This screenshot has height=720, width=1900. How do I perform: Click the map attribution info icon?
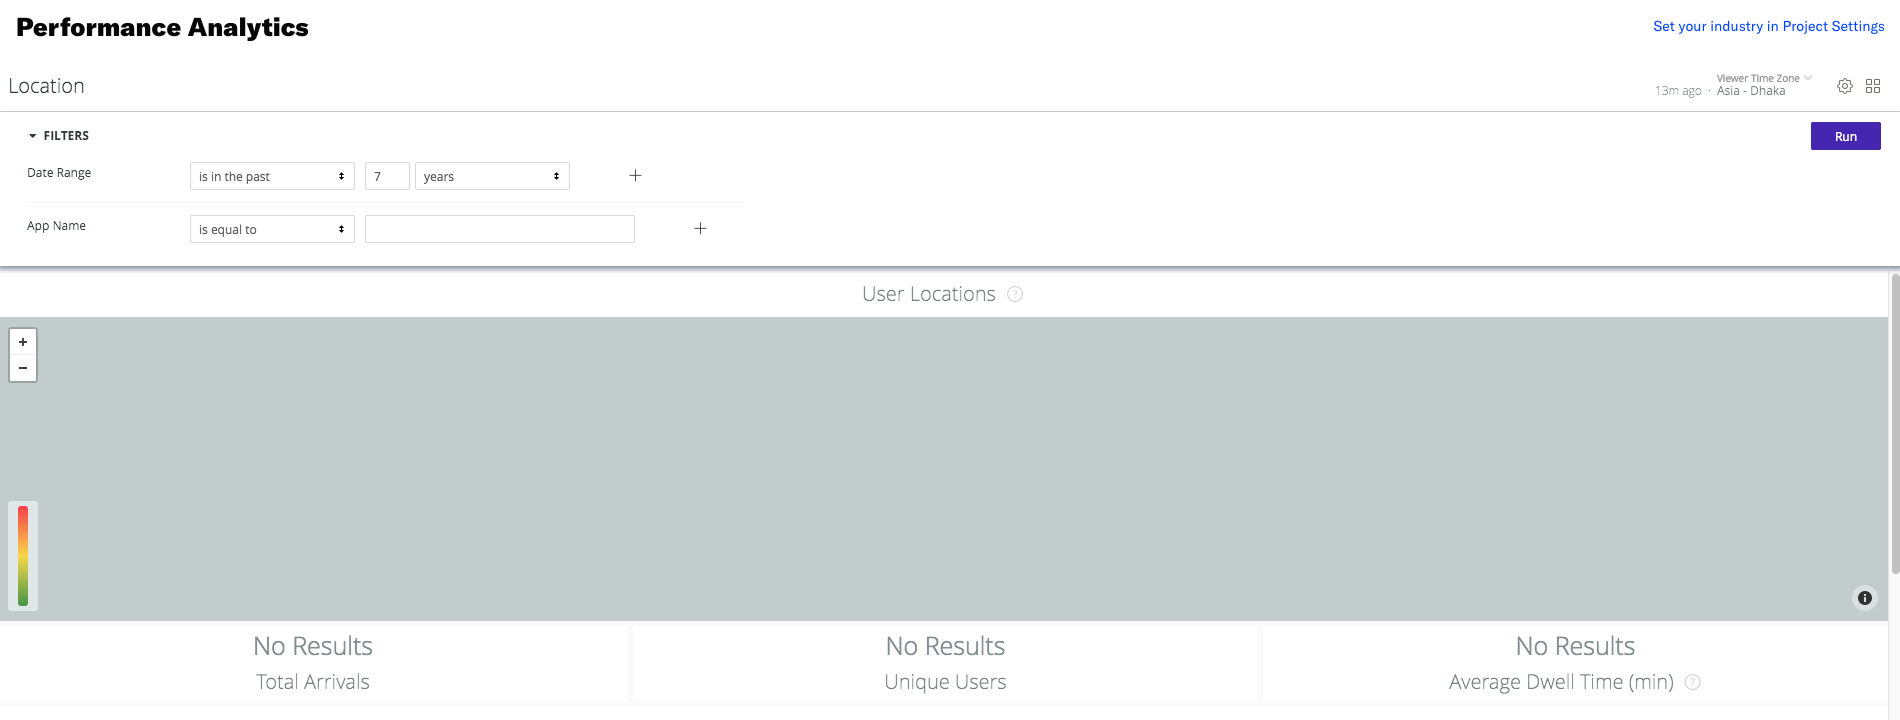point(1864,598)
